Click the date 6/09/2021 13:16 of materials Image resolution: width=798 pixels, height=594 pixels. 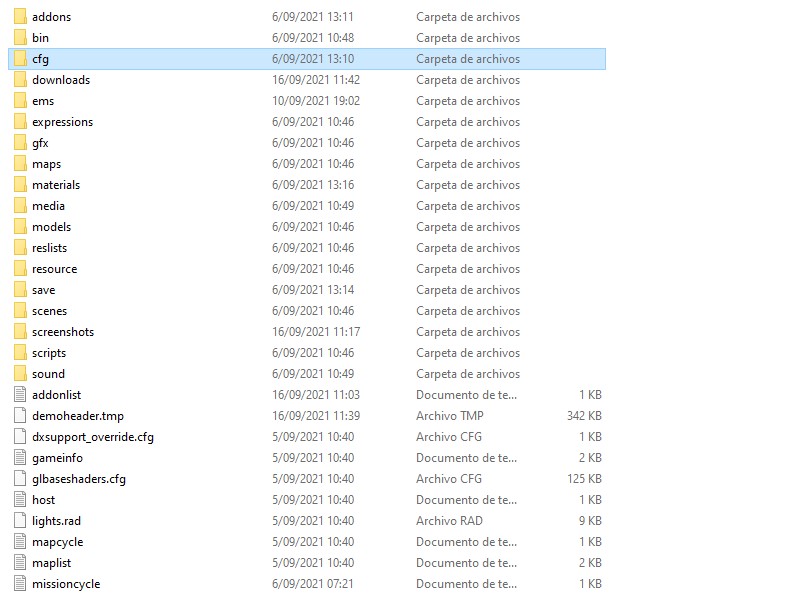(313, 185)
